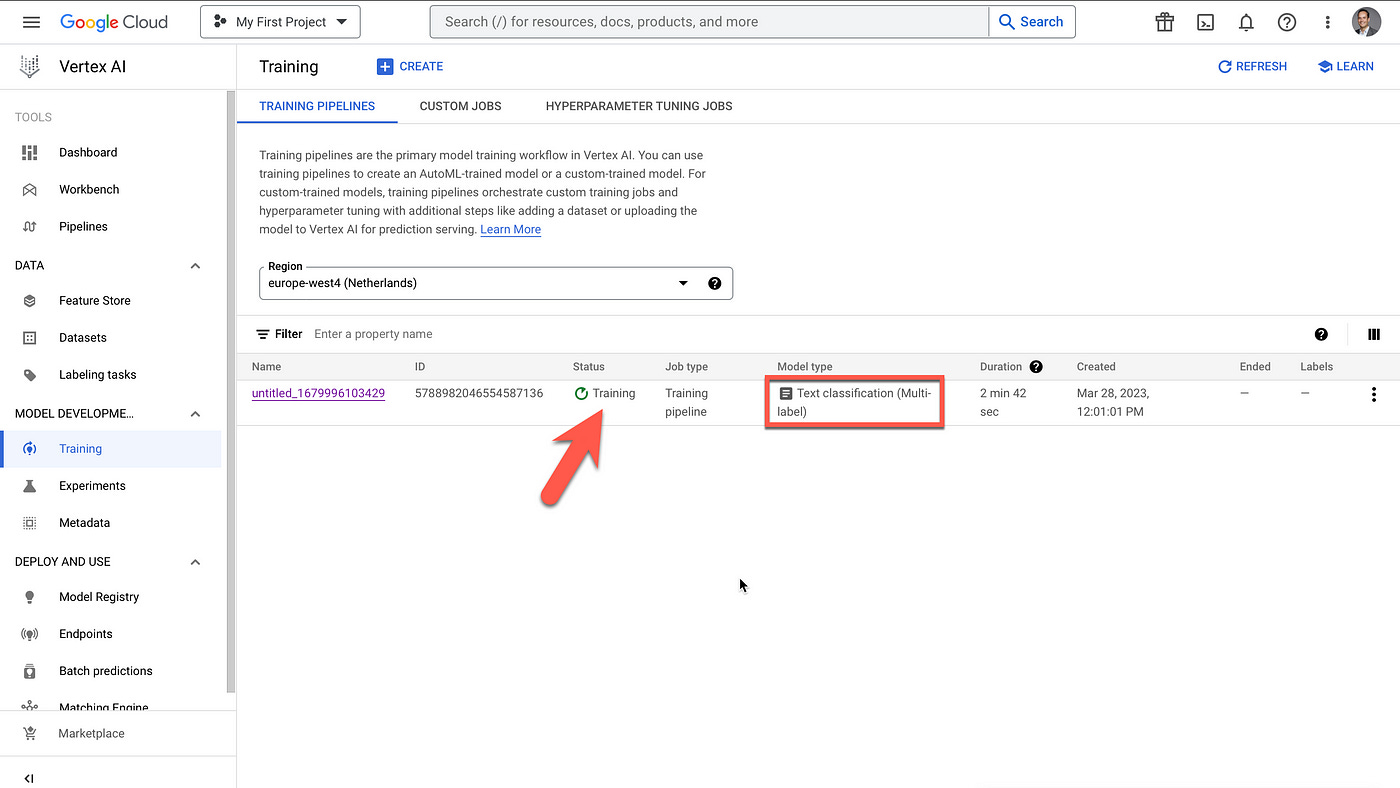Click the Batch predictions icon

[30, 670]
